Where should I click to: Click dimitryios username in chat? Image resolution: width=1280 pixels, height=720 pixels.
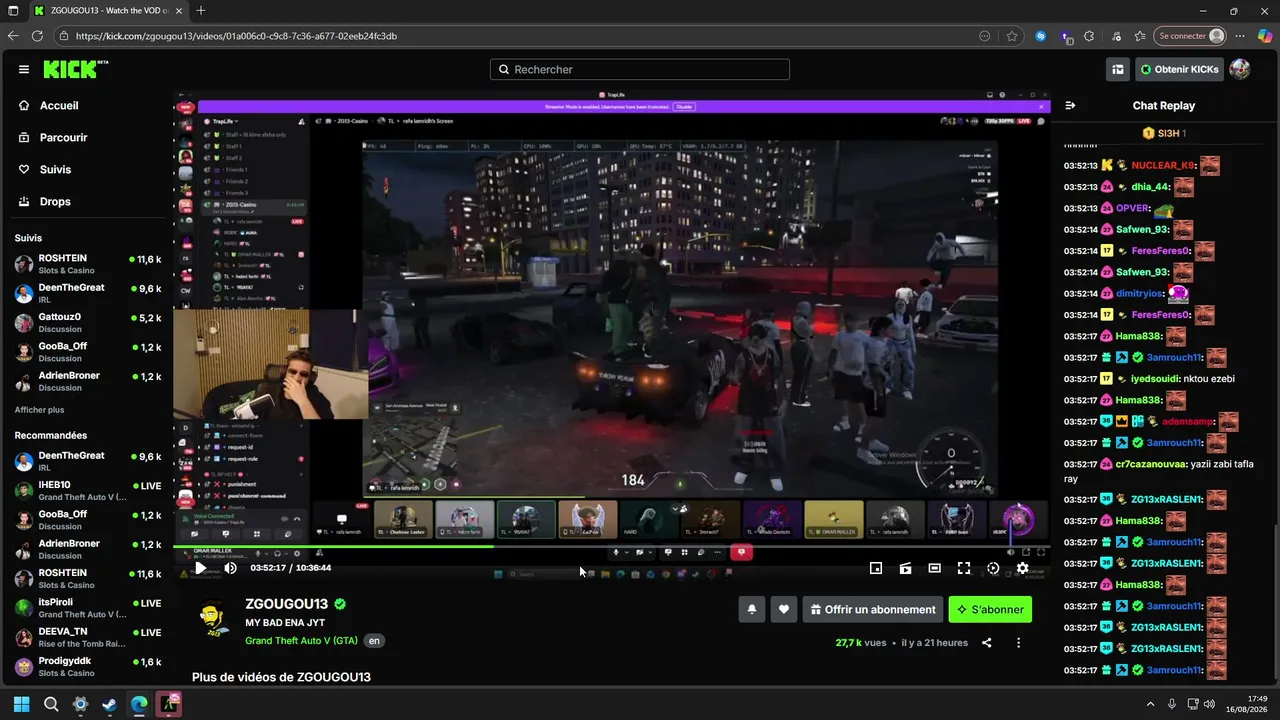coord(1140,294)
